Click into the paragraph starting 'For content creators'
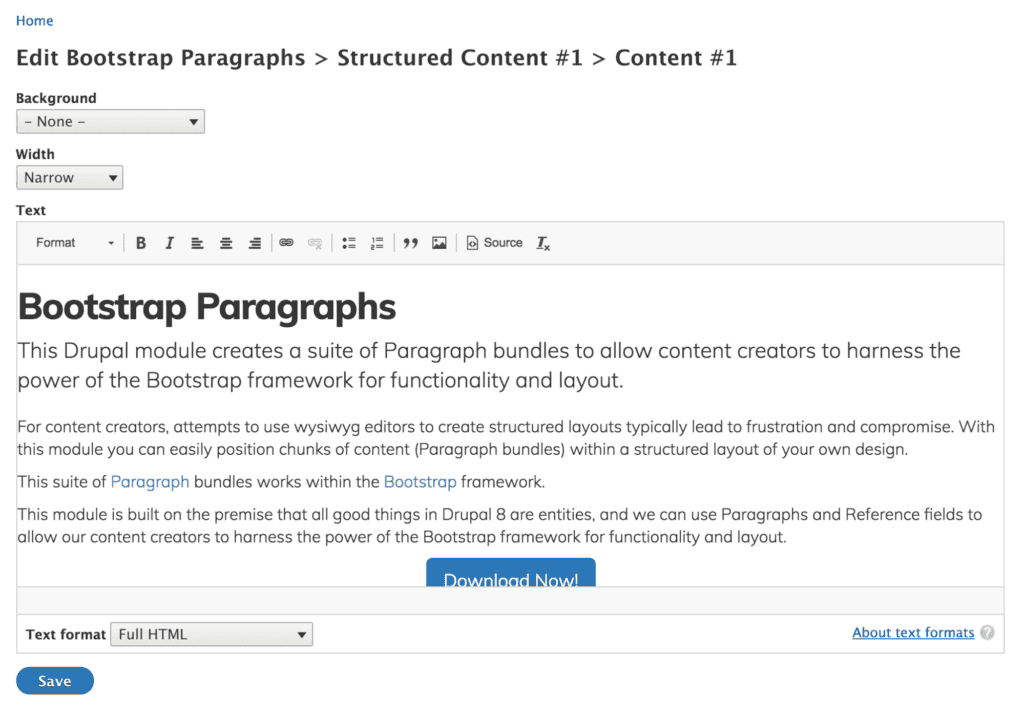This screenshot has width=1024, height=716. (x=506, y=438)
